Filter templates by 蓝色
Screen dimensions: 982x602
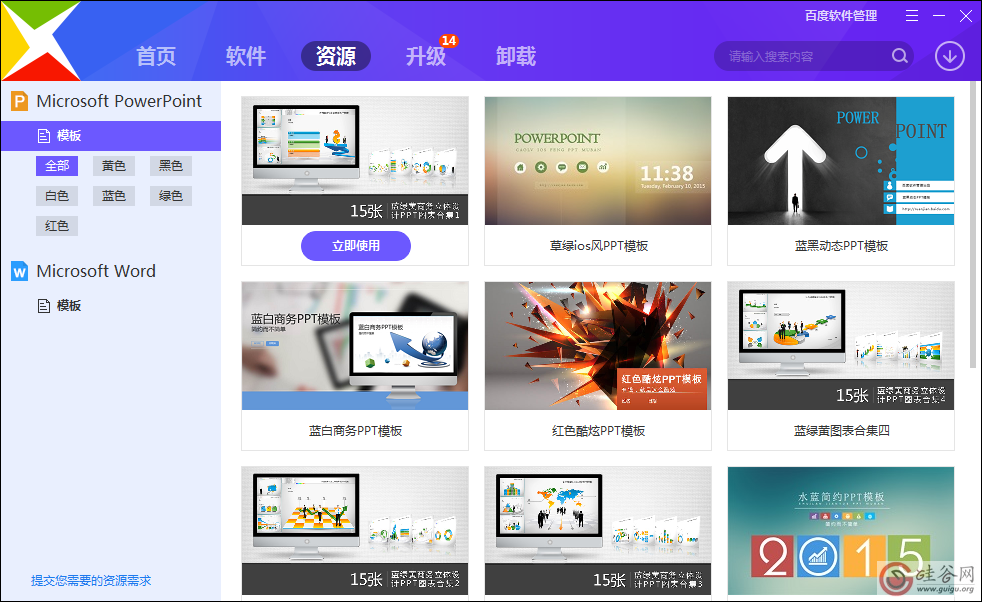(x=114, y=196)
